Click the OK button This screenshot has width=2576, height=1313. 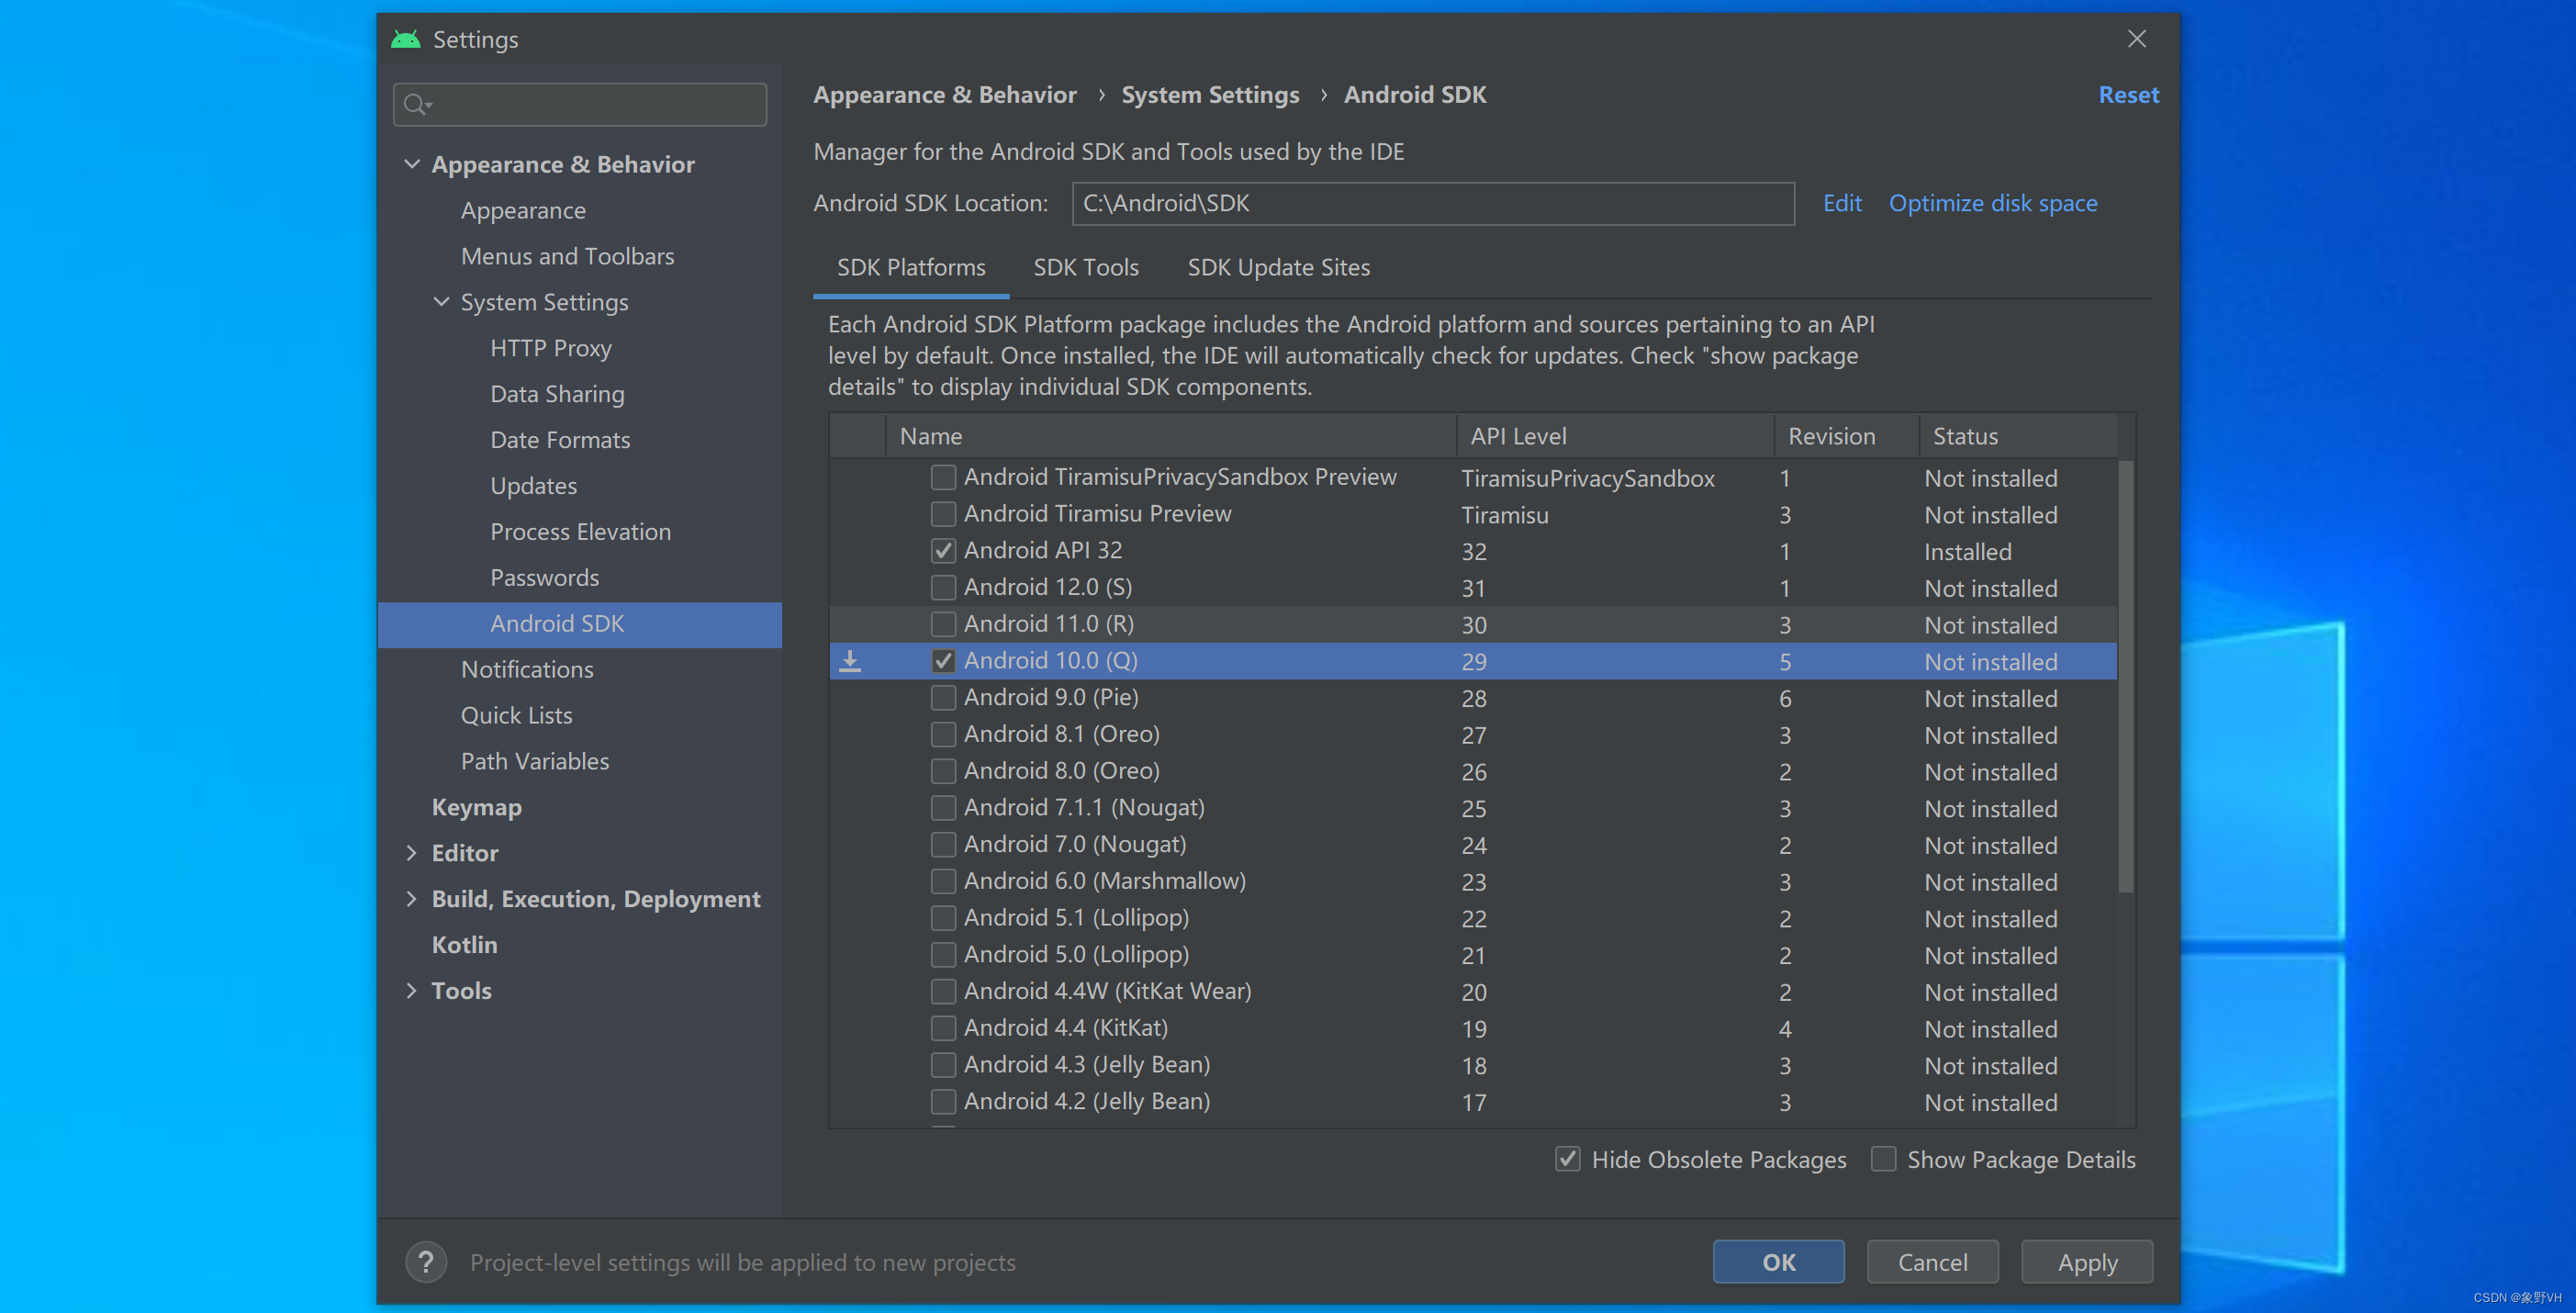(1778, 1262)
